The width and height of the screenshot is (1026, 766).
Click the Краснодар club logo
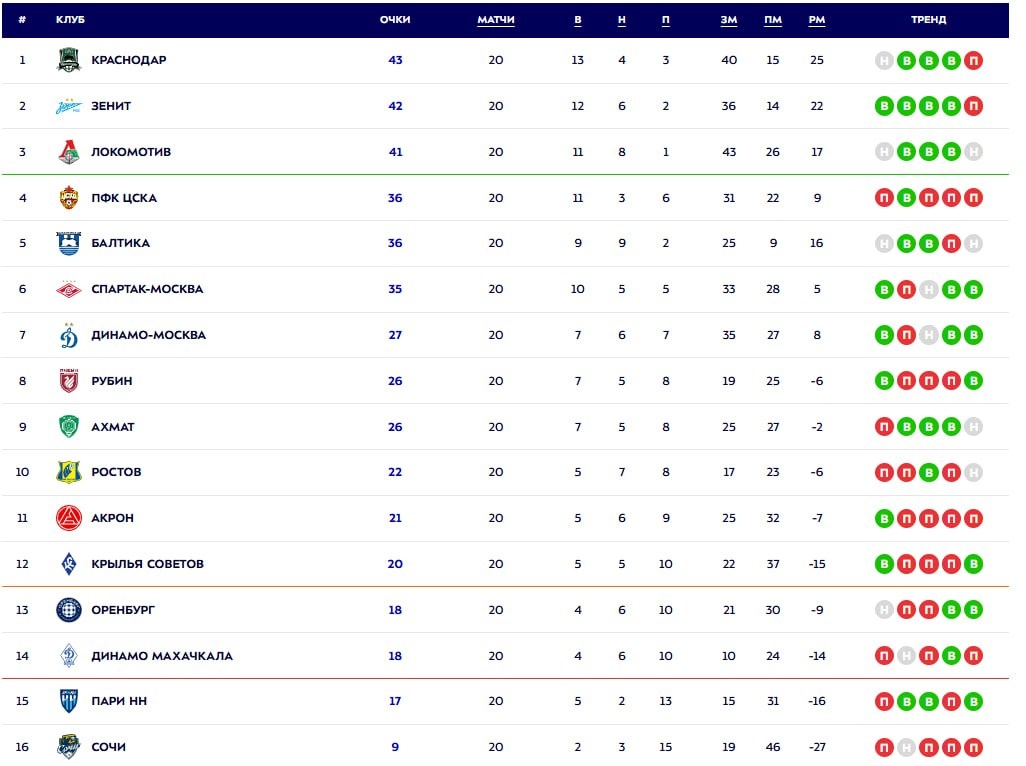[x=68, y=60]
